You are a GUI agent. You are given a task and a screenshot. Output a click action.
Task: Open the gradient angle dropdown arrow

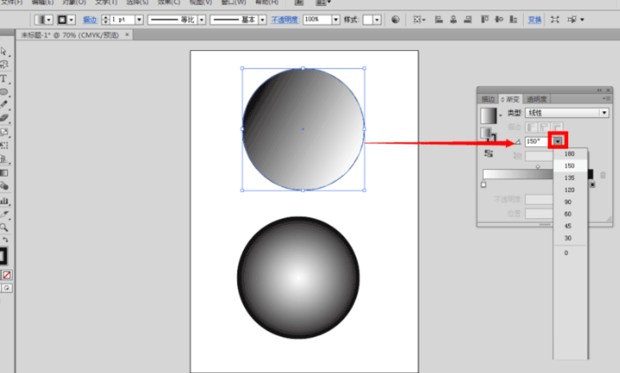(x=558, y=141)
